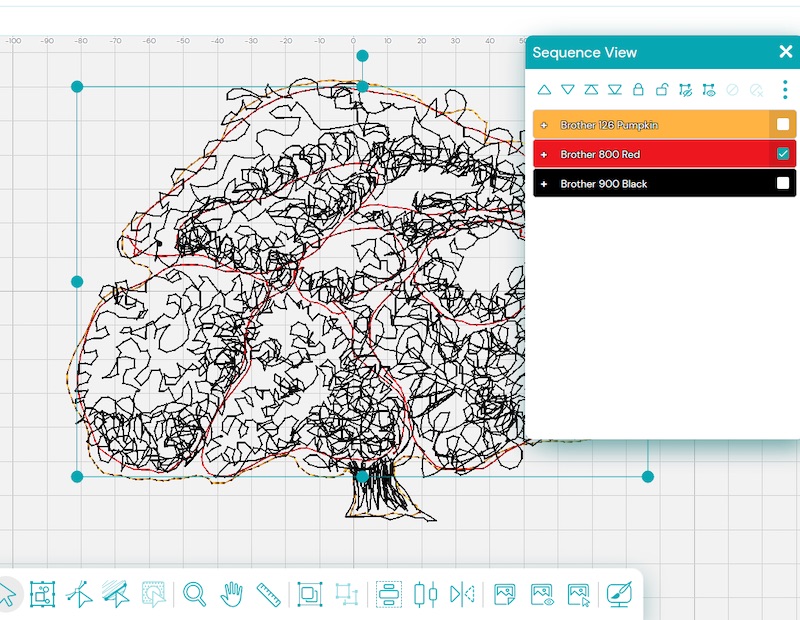
Task: Expand the Brother 126 Pumpkin thread
Action: [544, 125]
